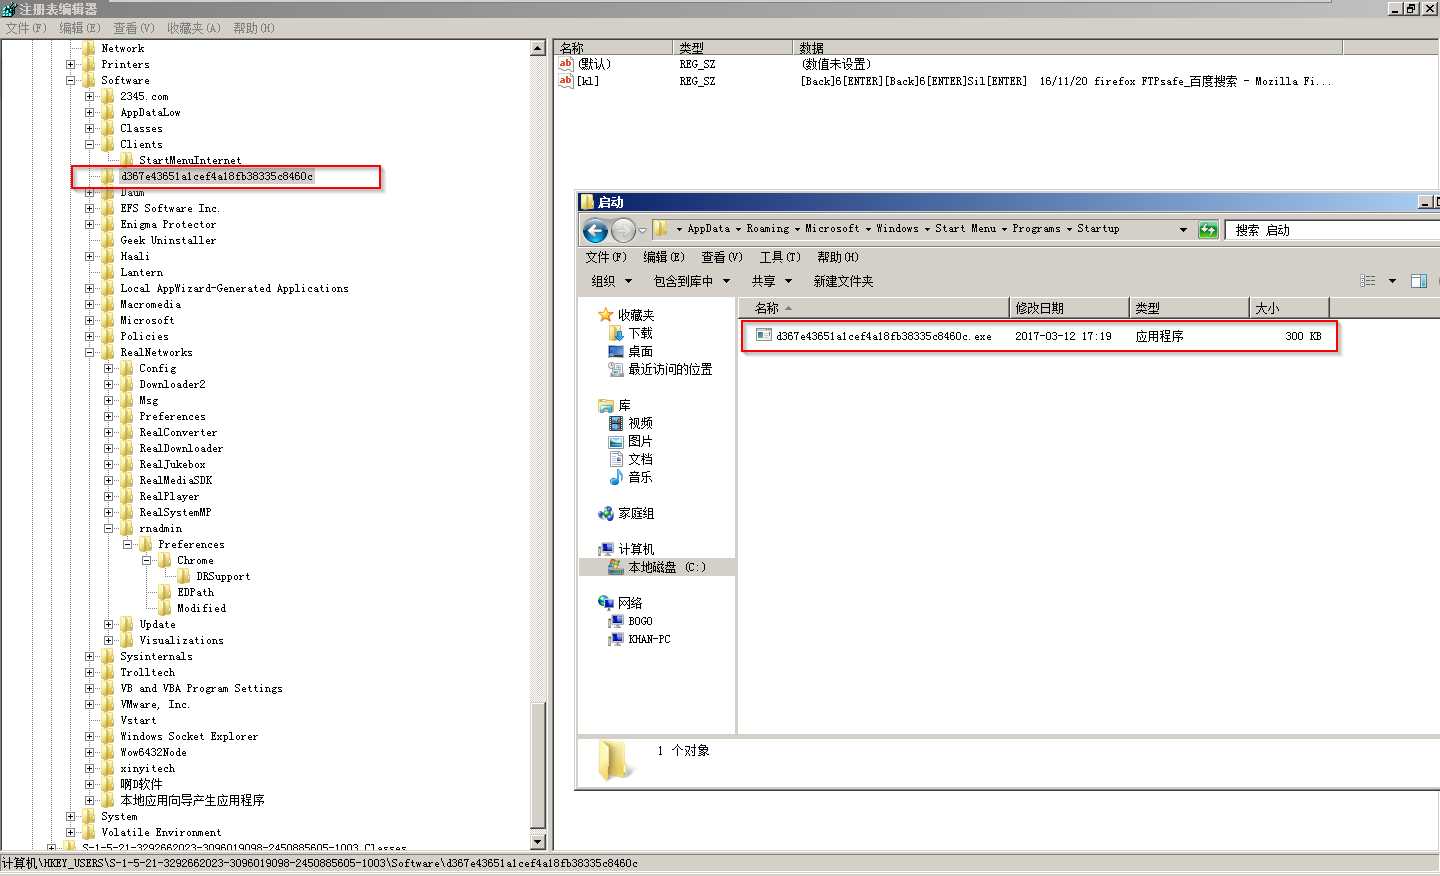
Task: Expand the Wow6432Node registry key
Action: coord(90,752)
